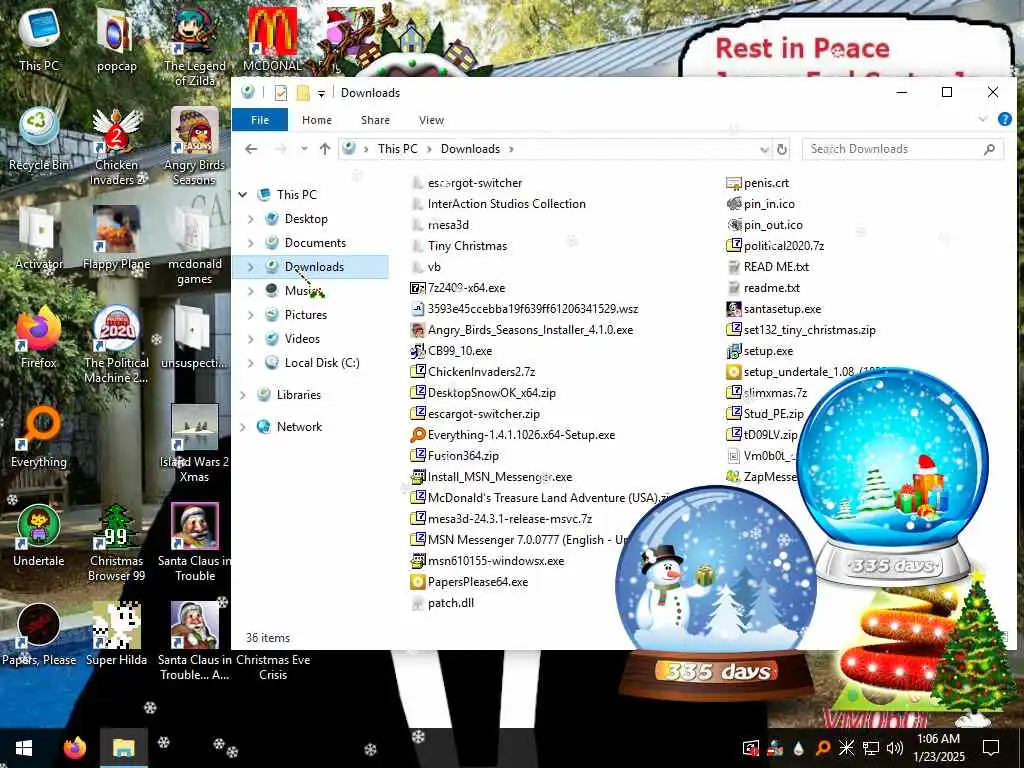The height and width of the screenshot is (768, 1024).
Task: Expand the Network tree node
Action: 243,427
